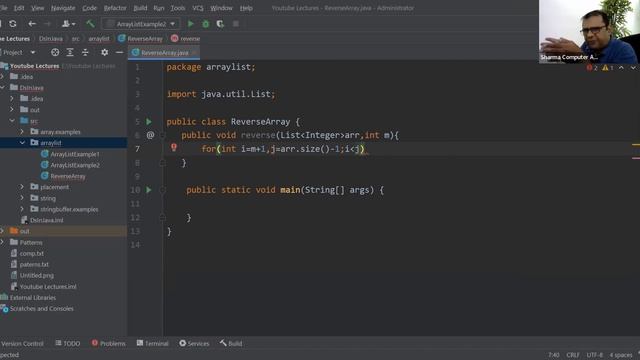
Task: Go to previous highlighted error arrow
Action: click(621, 68)
